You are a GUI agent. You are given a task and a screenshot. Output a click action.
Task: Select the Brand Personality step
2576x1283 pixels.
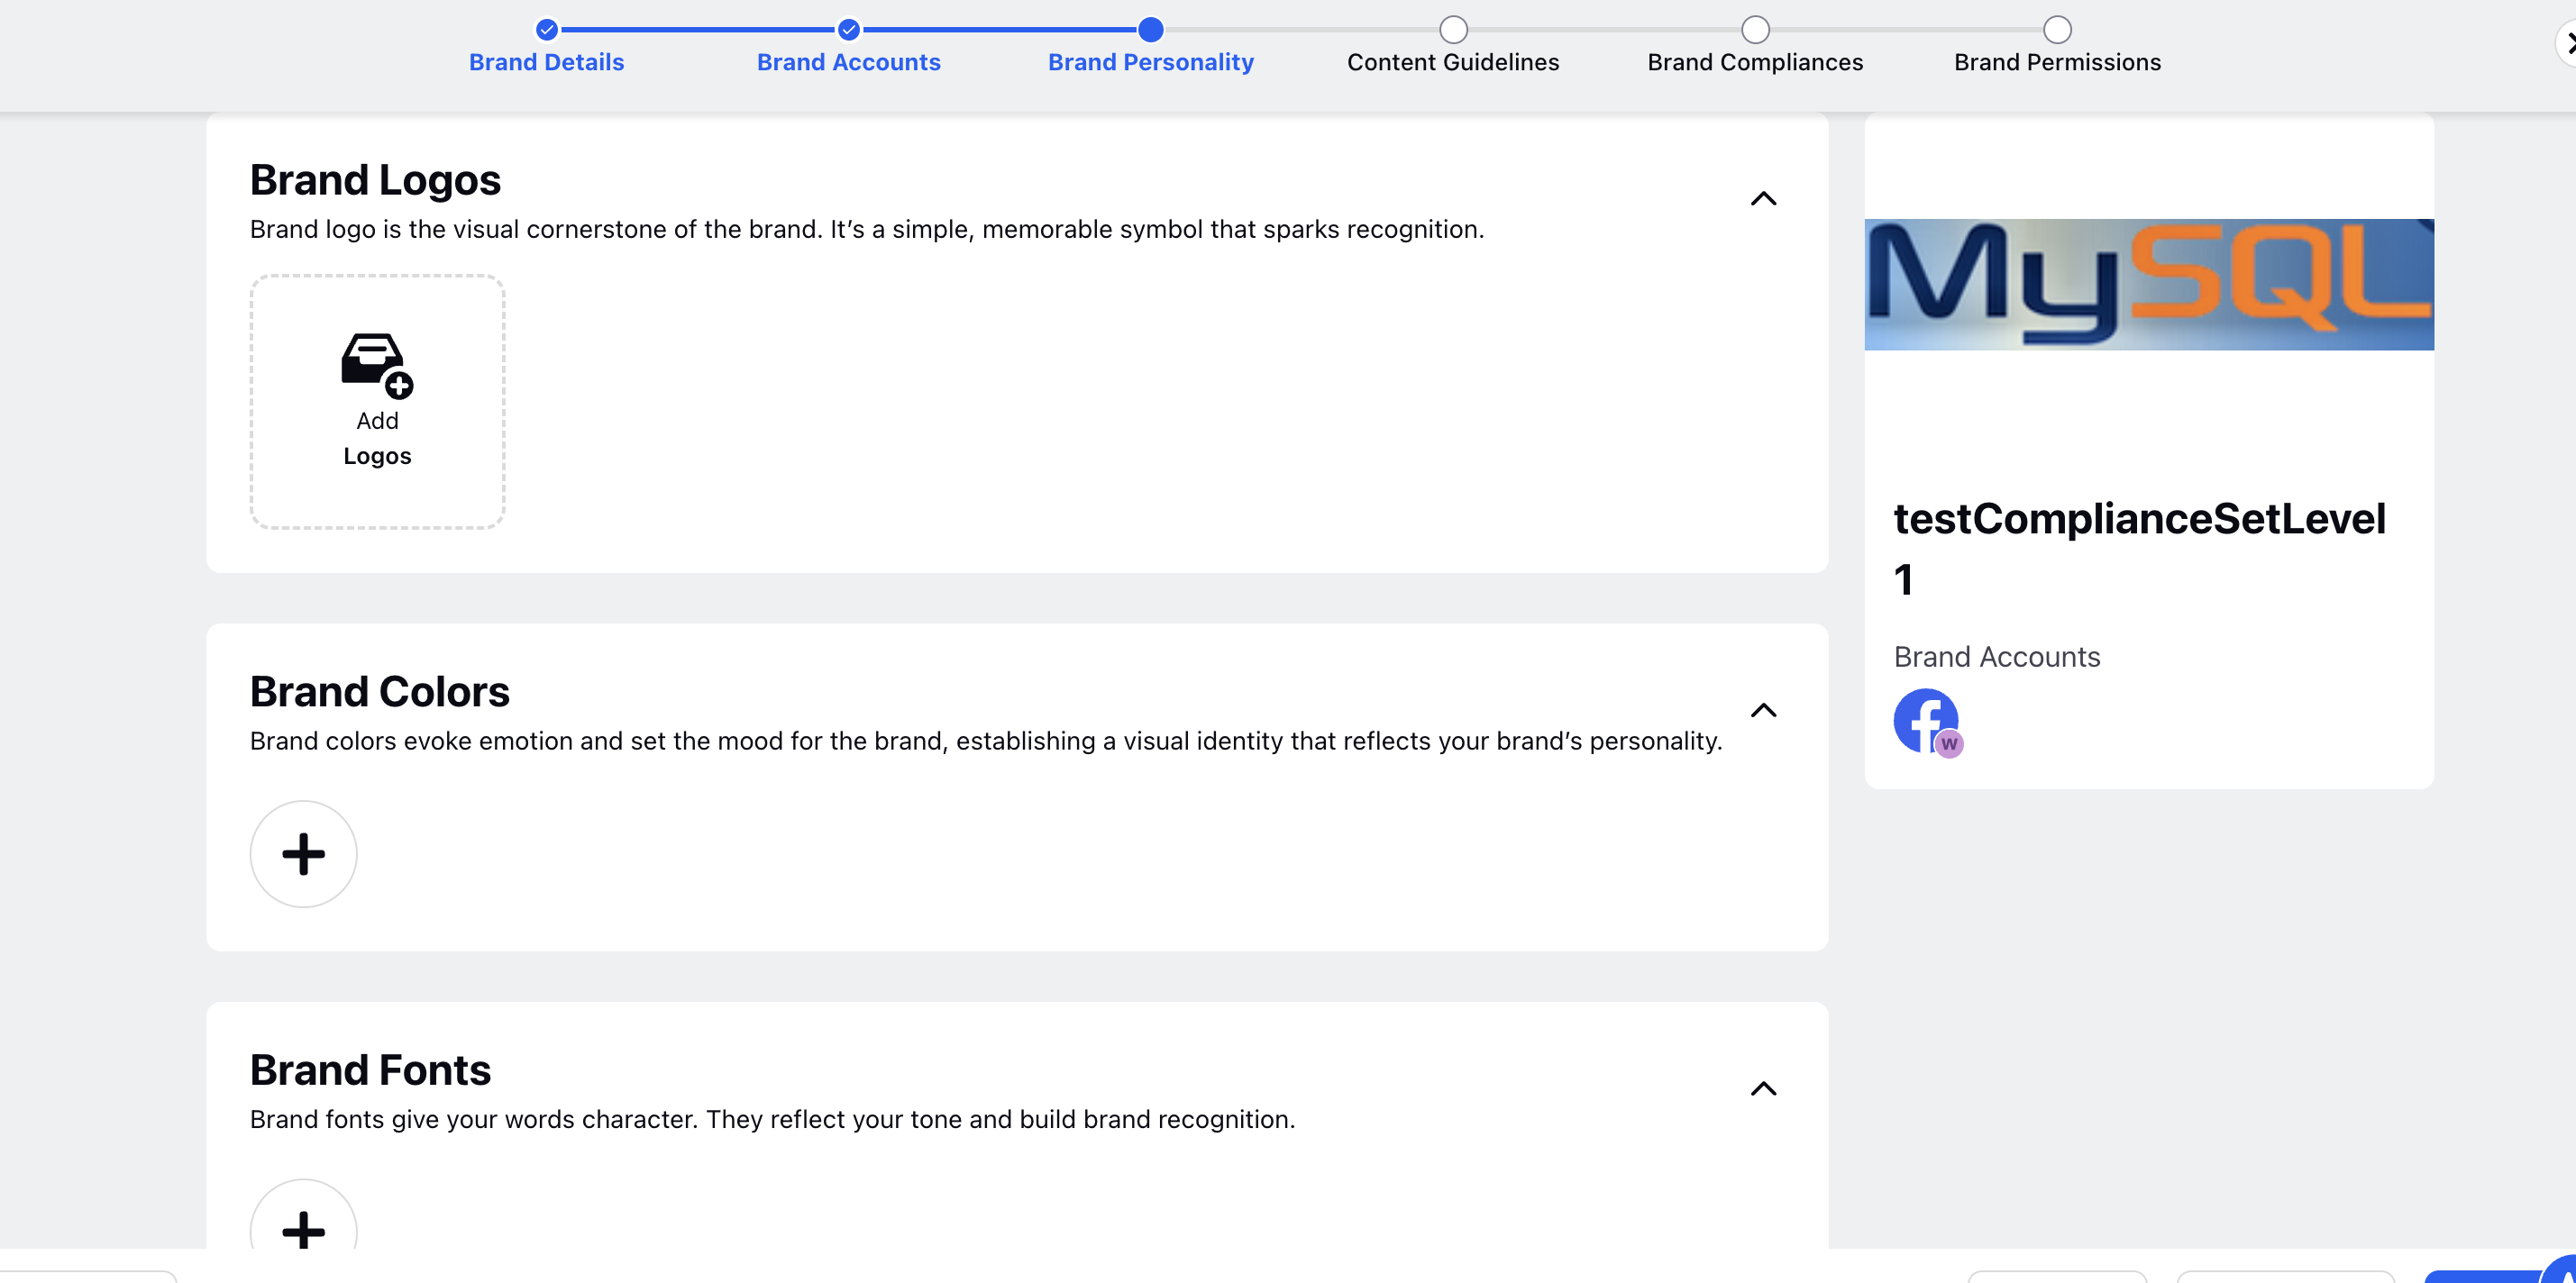tap(1150, 62)
